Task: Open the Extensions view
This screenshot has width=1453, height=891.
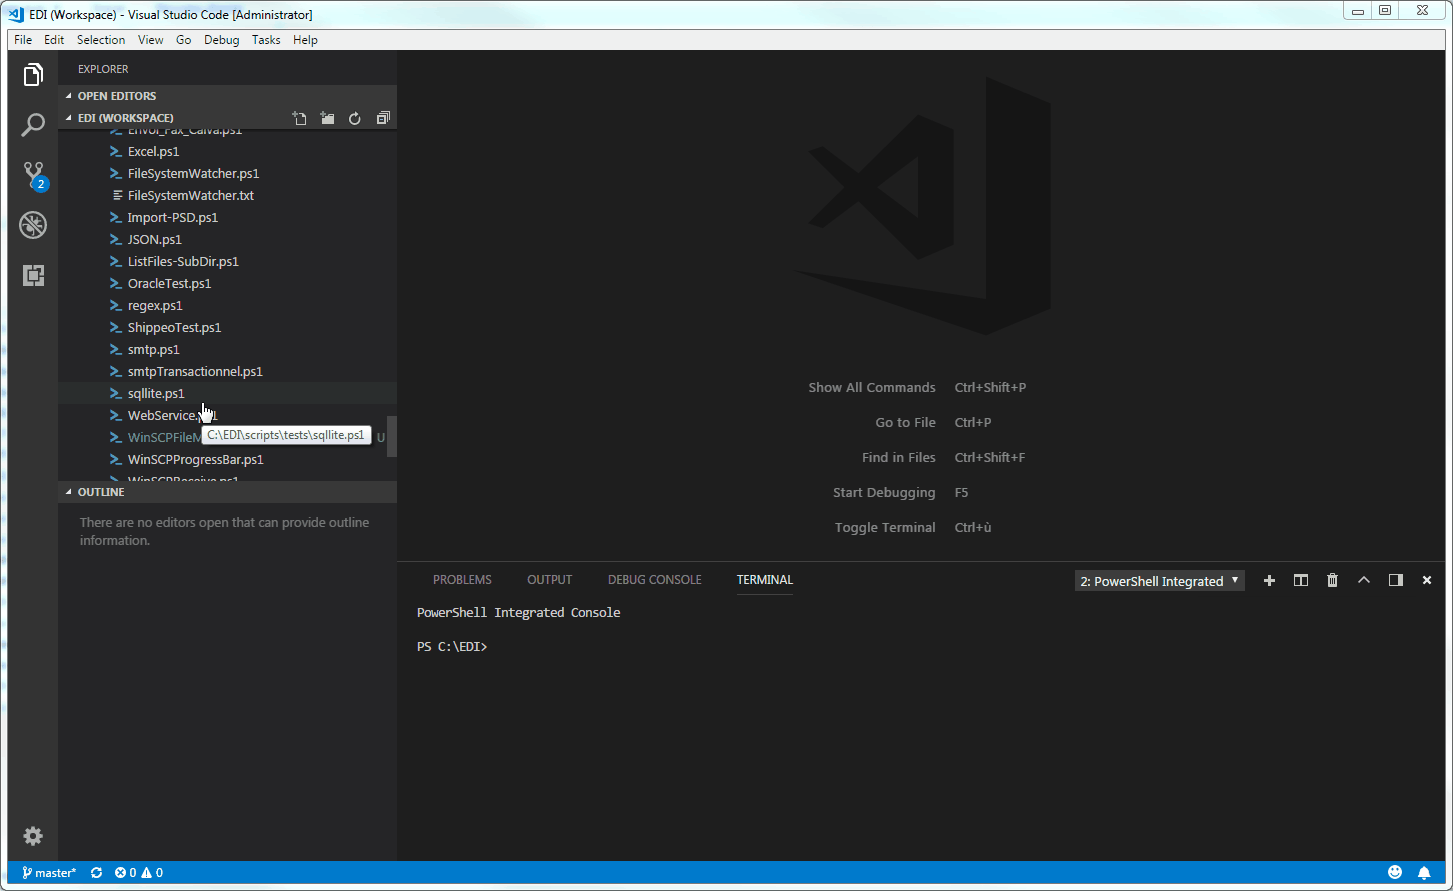Action: pyautogui.click(x=33, y=275)
